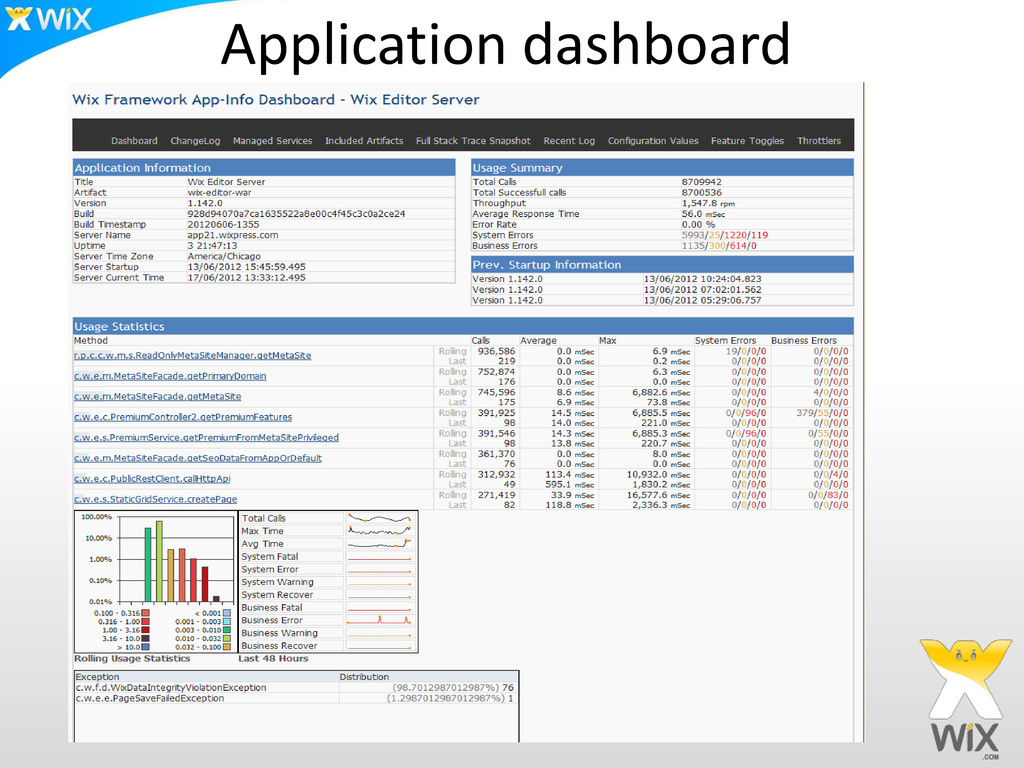The height and width of the screenshot is (768, 1024).
Task: Click artifact name wix-editor-war
Action: pos(219,193)
